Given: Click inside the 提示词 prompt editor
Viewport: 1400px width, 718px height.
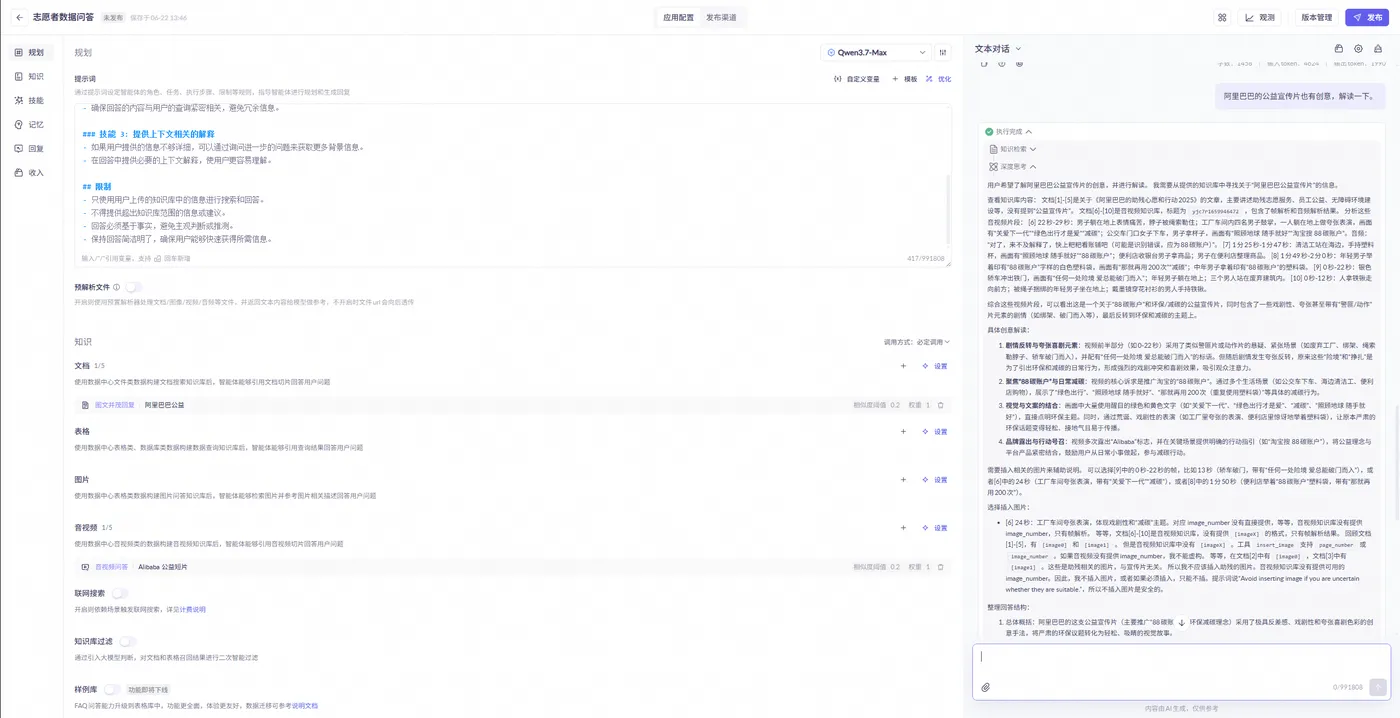Looking at the screenshot, I should click(512, 185).
